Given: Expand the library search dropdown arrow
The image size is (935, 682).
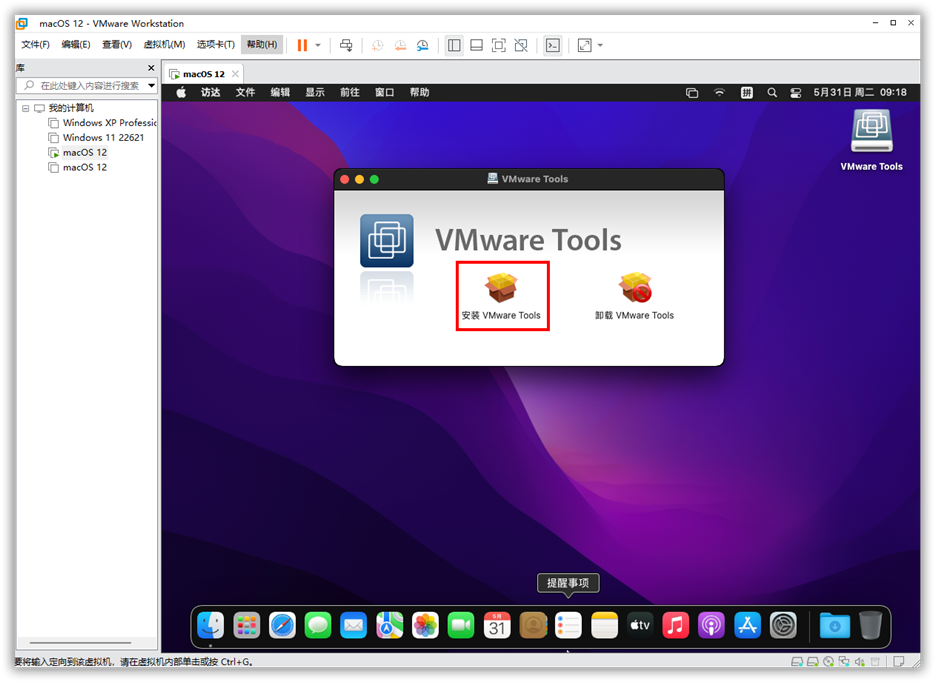Looking at the screenshot, I should pyautogui.click(x=151, y=86).
